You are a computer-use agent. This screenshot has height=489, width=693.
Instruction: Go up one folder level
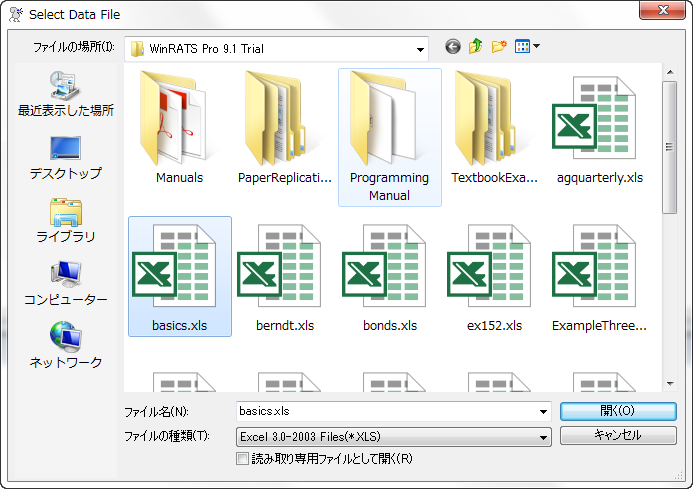[476, 47]
